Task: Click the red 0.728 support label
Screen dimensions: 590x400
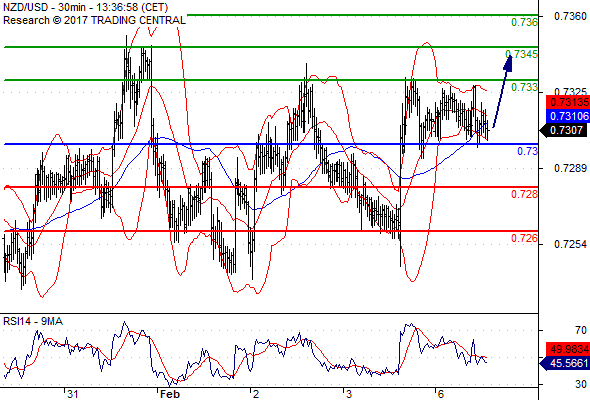Action: click(524, 194)
